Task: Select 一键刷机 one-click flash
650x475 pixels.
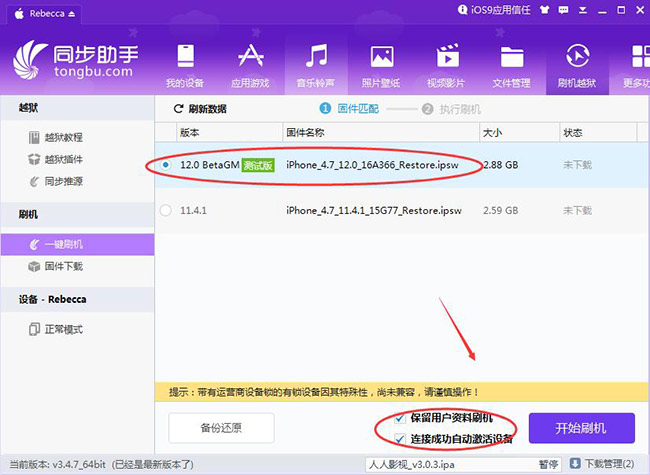Action: click(78, 244)
